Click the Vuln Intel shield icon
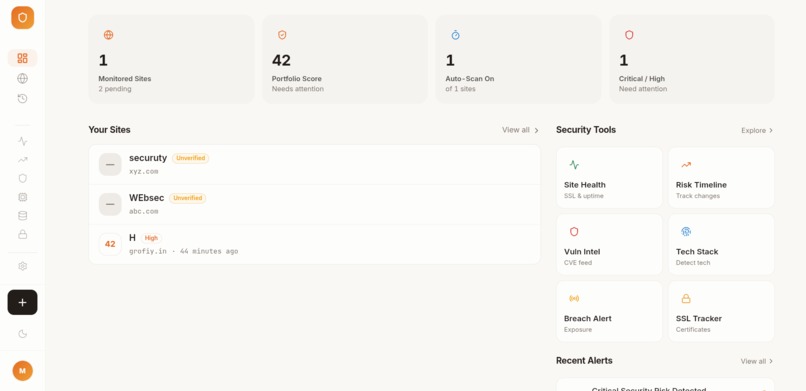806x391 pixels. [x=574, y=232]
